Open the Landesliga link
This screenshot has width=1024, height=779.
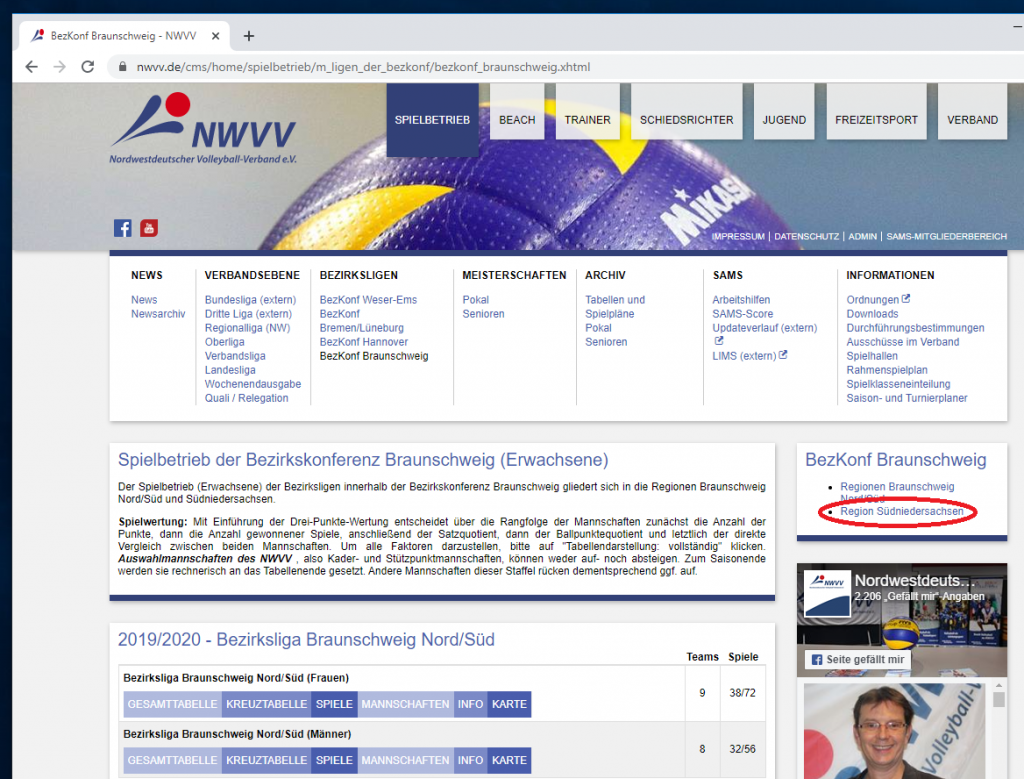230,370
